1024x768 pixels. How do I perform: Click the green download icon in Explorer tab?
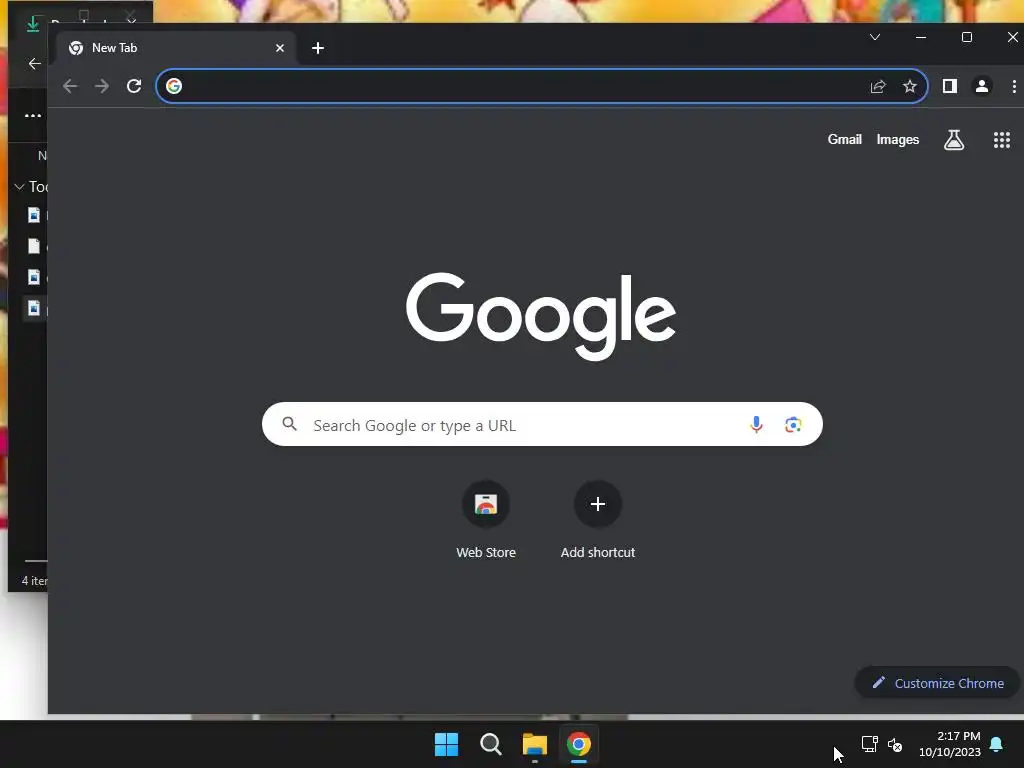(33, 25)
